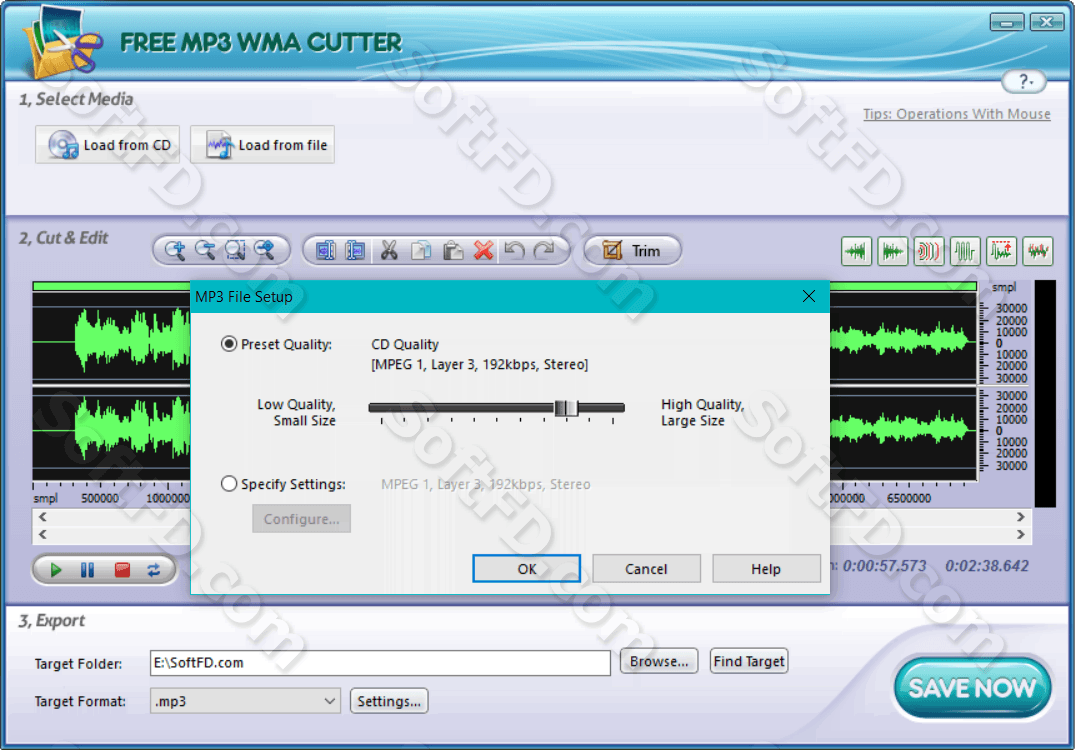
Task: Click the first selection marker icon
Action: pos(325,250)
